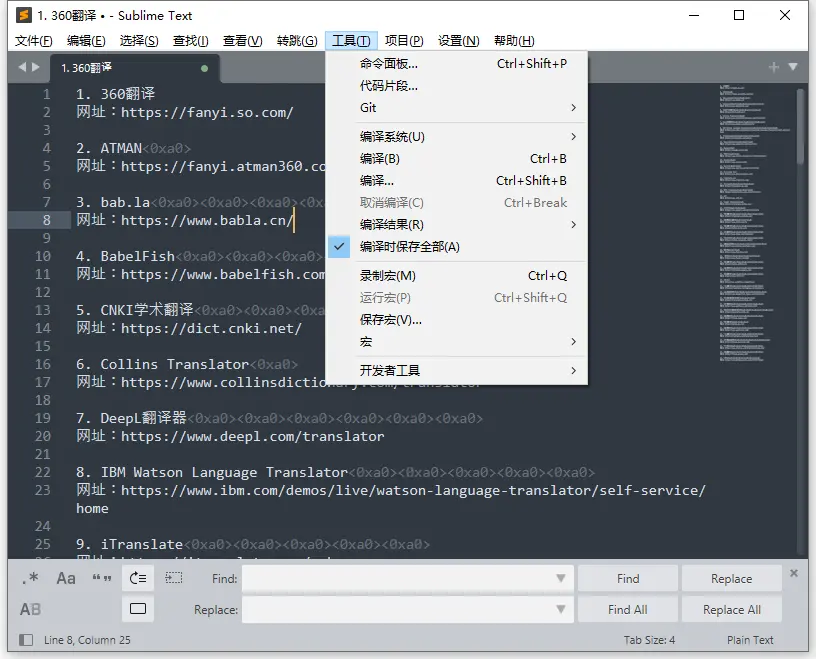The image size is (816, 659).
Task: Open Replace history dropdown
Action: click(x=560, y=609)
